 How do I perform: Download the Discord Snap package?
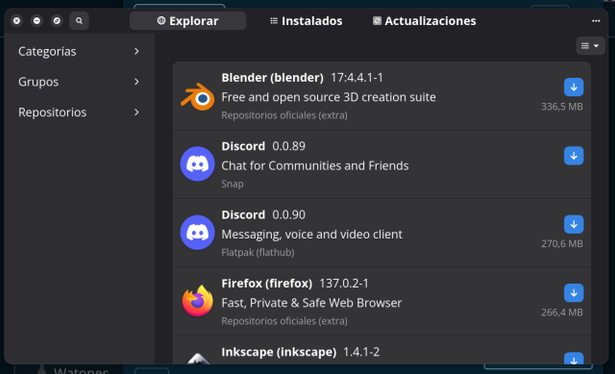573,156
